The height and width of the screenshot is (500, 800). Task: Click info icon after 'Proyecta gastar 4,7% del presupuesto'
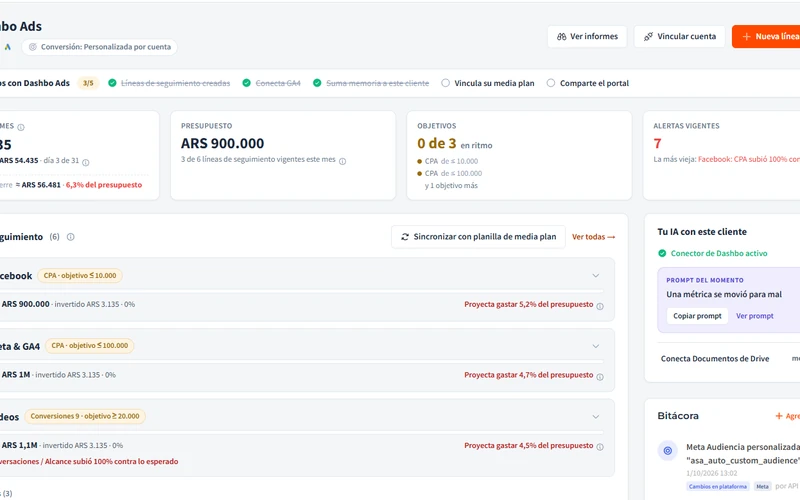pos(600,377)
